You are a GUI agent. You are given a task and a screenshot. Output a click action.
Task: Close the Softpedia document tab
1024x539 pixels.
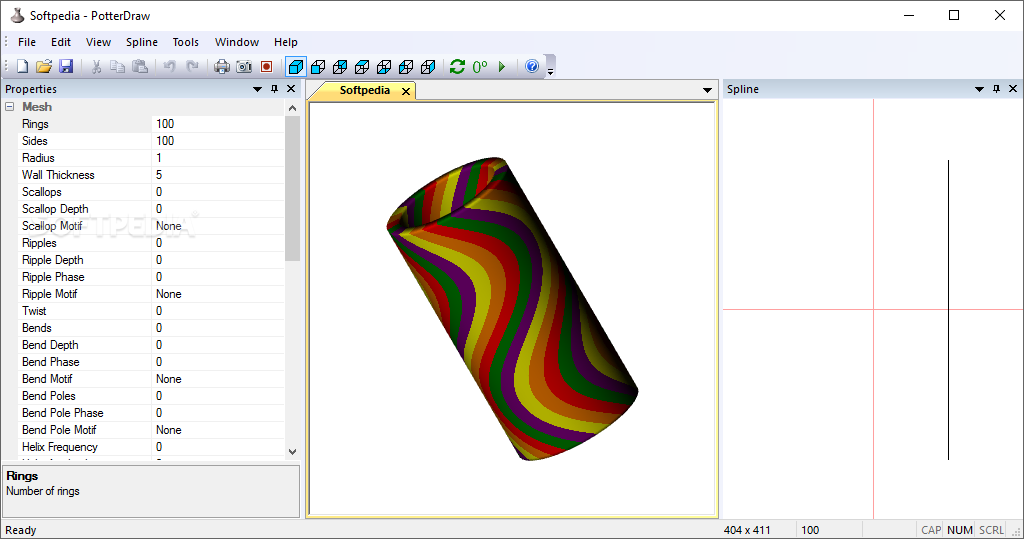click(406, 91)
